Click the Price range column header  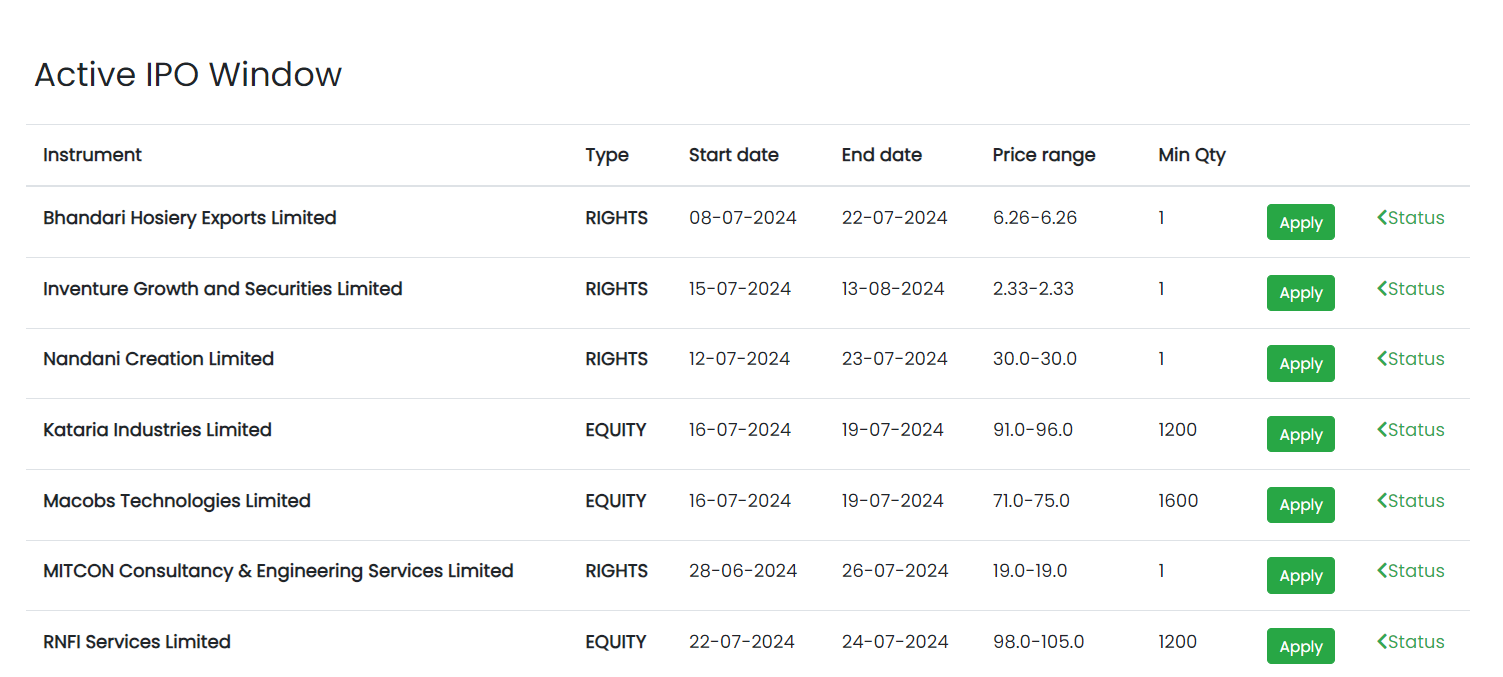(x=1043, y=155)
